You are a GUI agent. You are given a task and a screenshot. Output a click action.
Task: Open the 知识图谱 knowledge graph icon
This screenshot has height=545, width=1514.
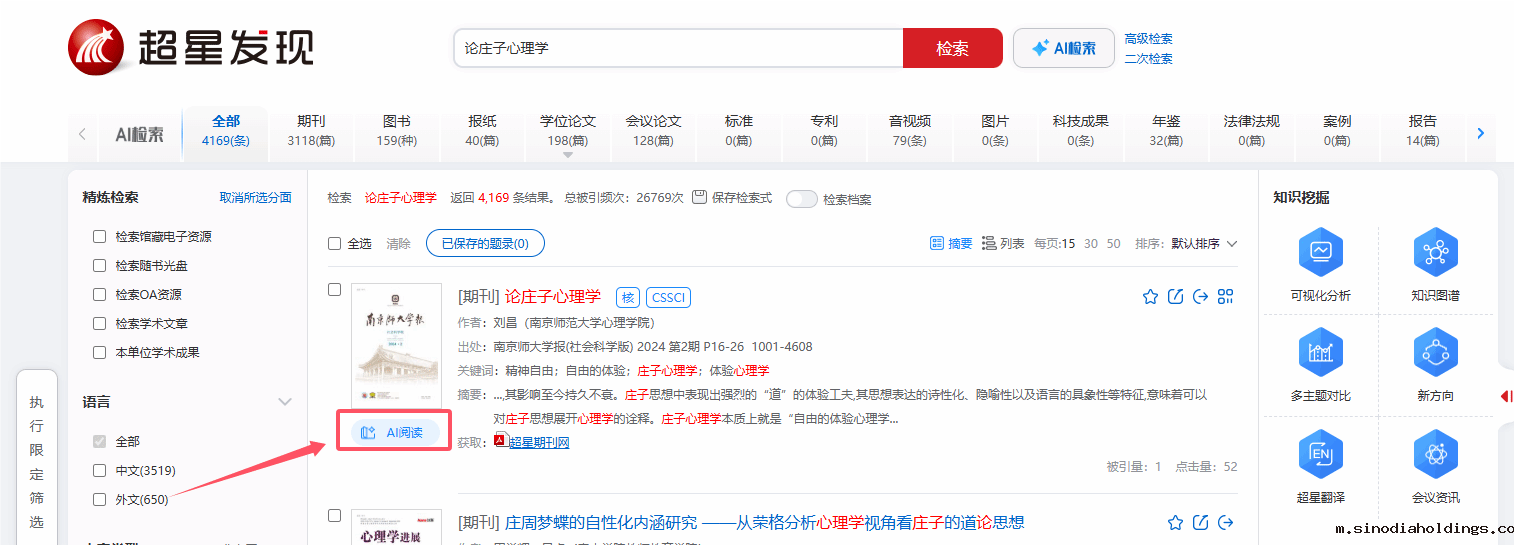(x=1436, y=253)
